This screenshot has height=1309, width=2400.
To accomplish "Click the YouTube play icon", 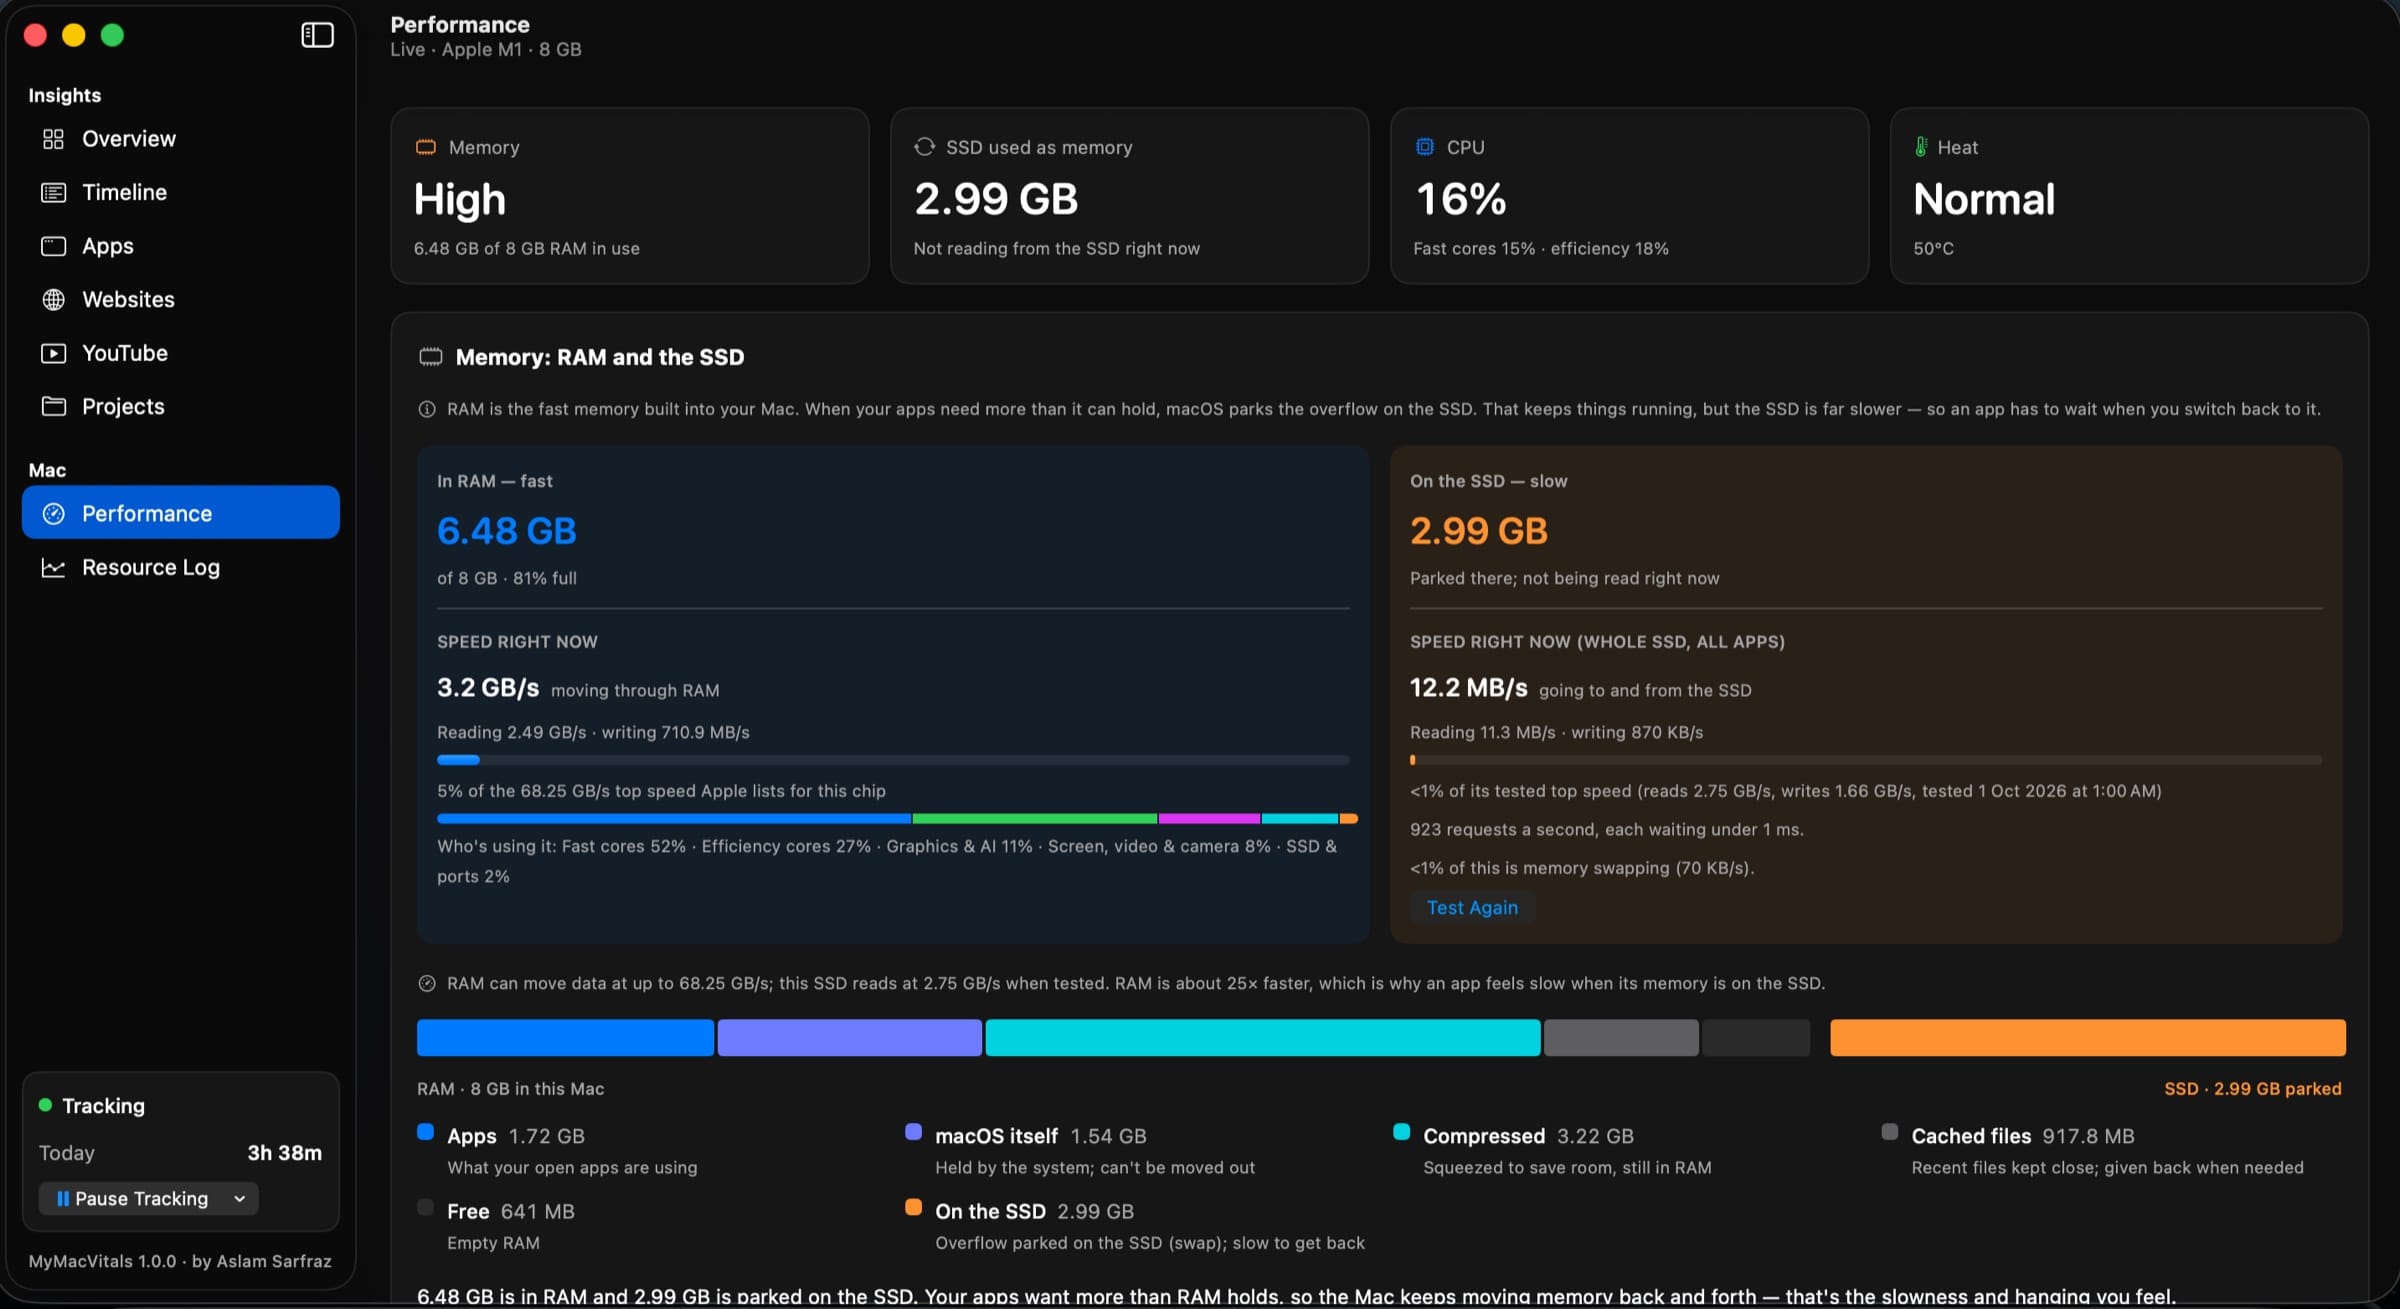I will (x=53, y=353).
